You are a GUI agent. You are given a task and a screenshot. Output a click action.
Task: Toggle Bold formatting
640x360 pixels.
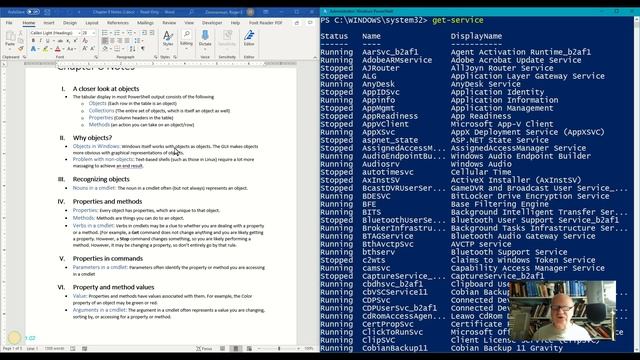pyautogui.click(x=33, y=41)
